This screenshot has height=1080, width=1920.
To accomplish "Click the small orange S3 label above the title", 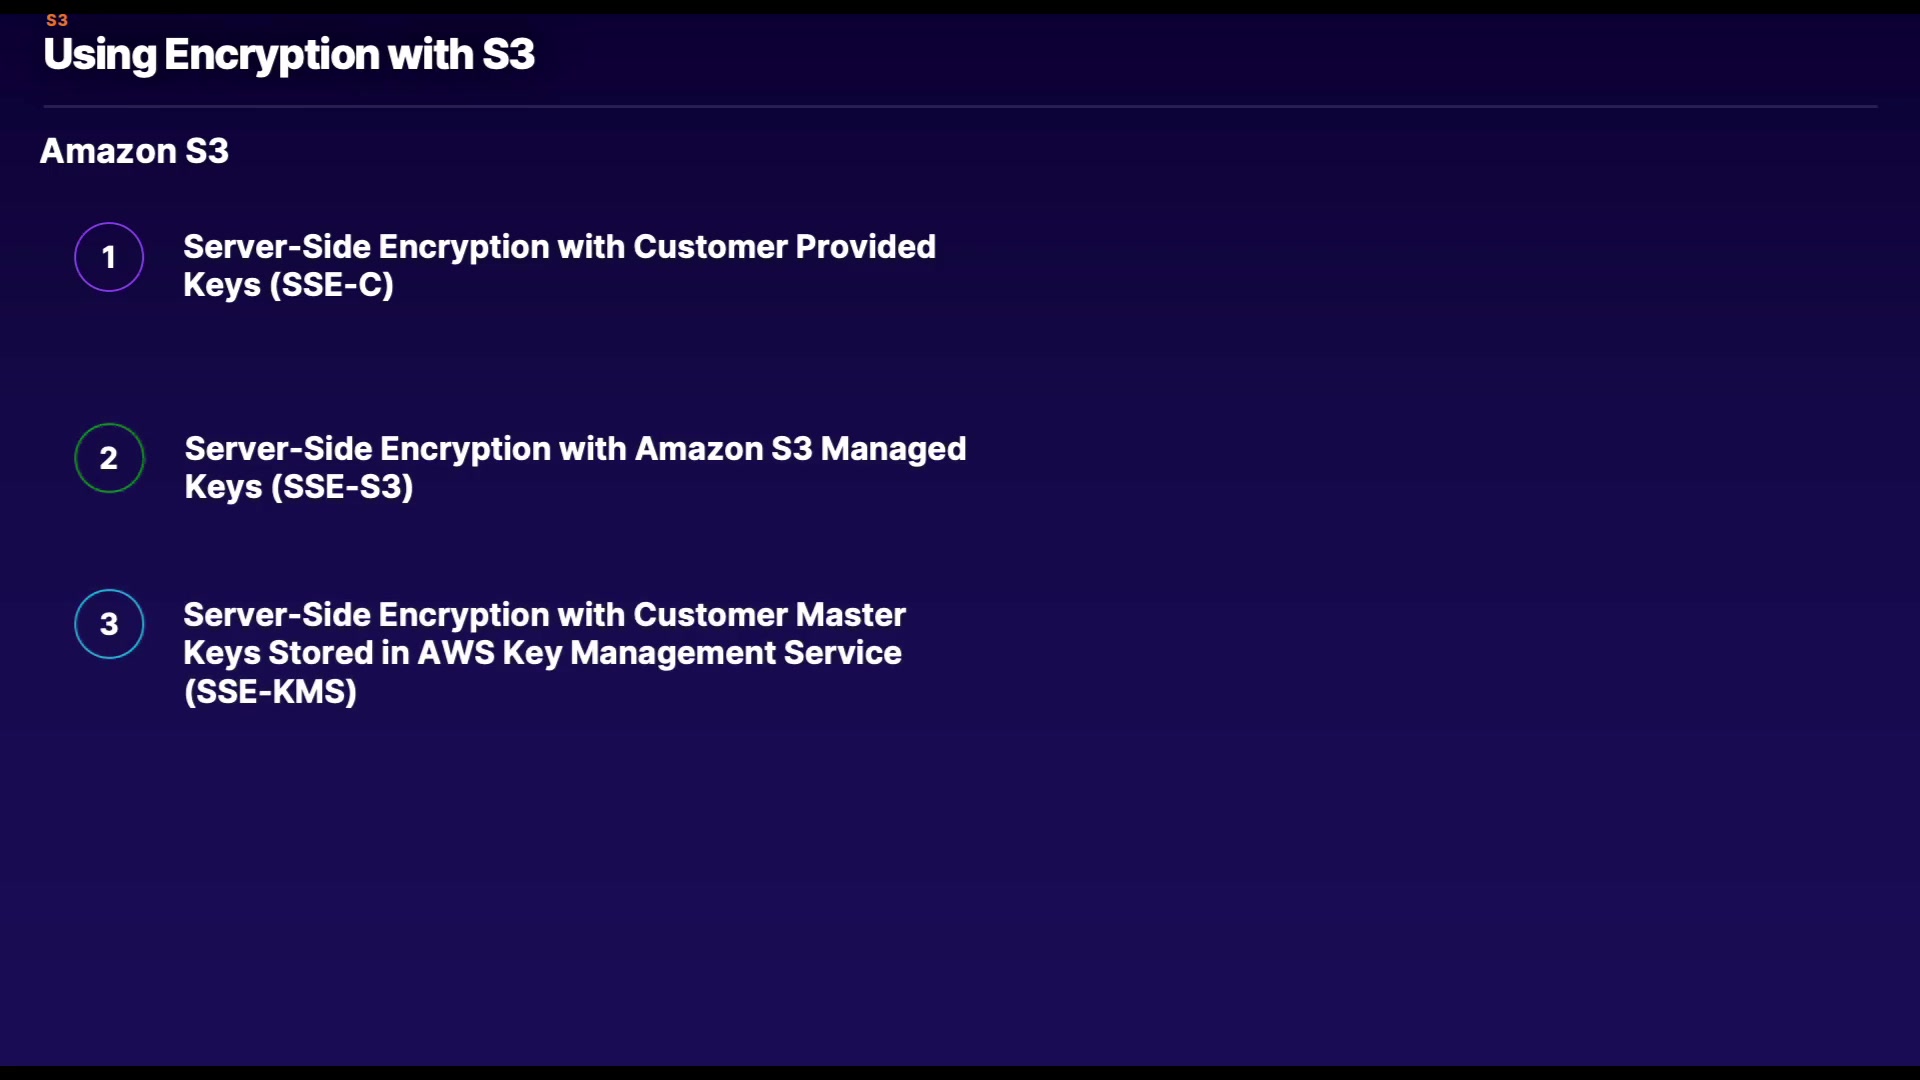I will pos(57,20).
